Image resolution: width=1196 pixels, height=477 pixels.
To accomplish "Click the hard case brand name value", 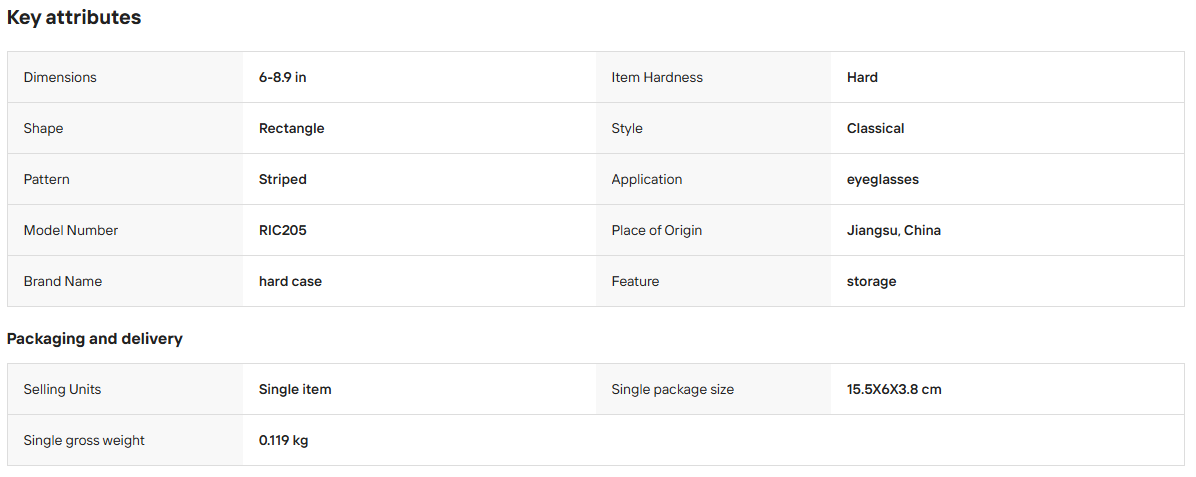I will click(291, 282).
